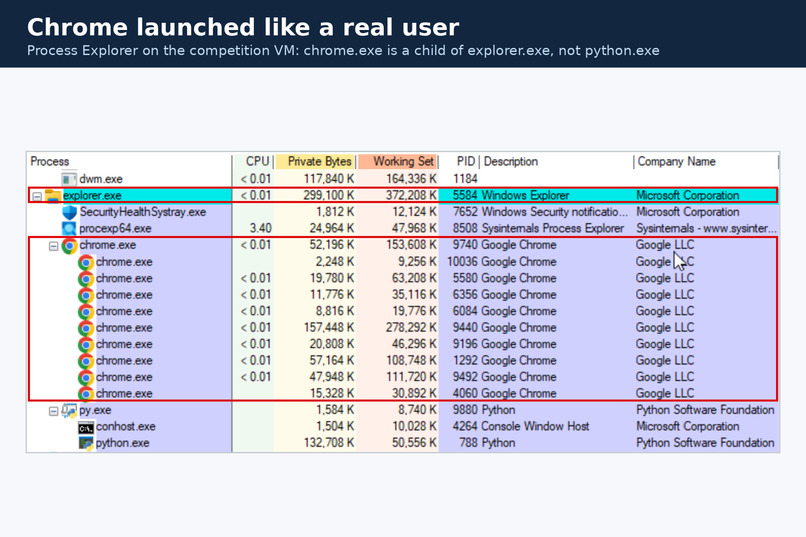This screenshot has height=537, width=806.
Task: Click the SecurityHealthSystray.exe shield icon
Action: pyautogui.click(x=69, y=212)
